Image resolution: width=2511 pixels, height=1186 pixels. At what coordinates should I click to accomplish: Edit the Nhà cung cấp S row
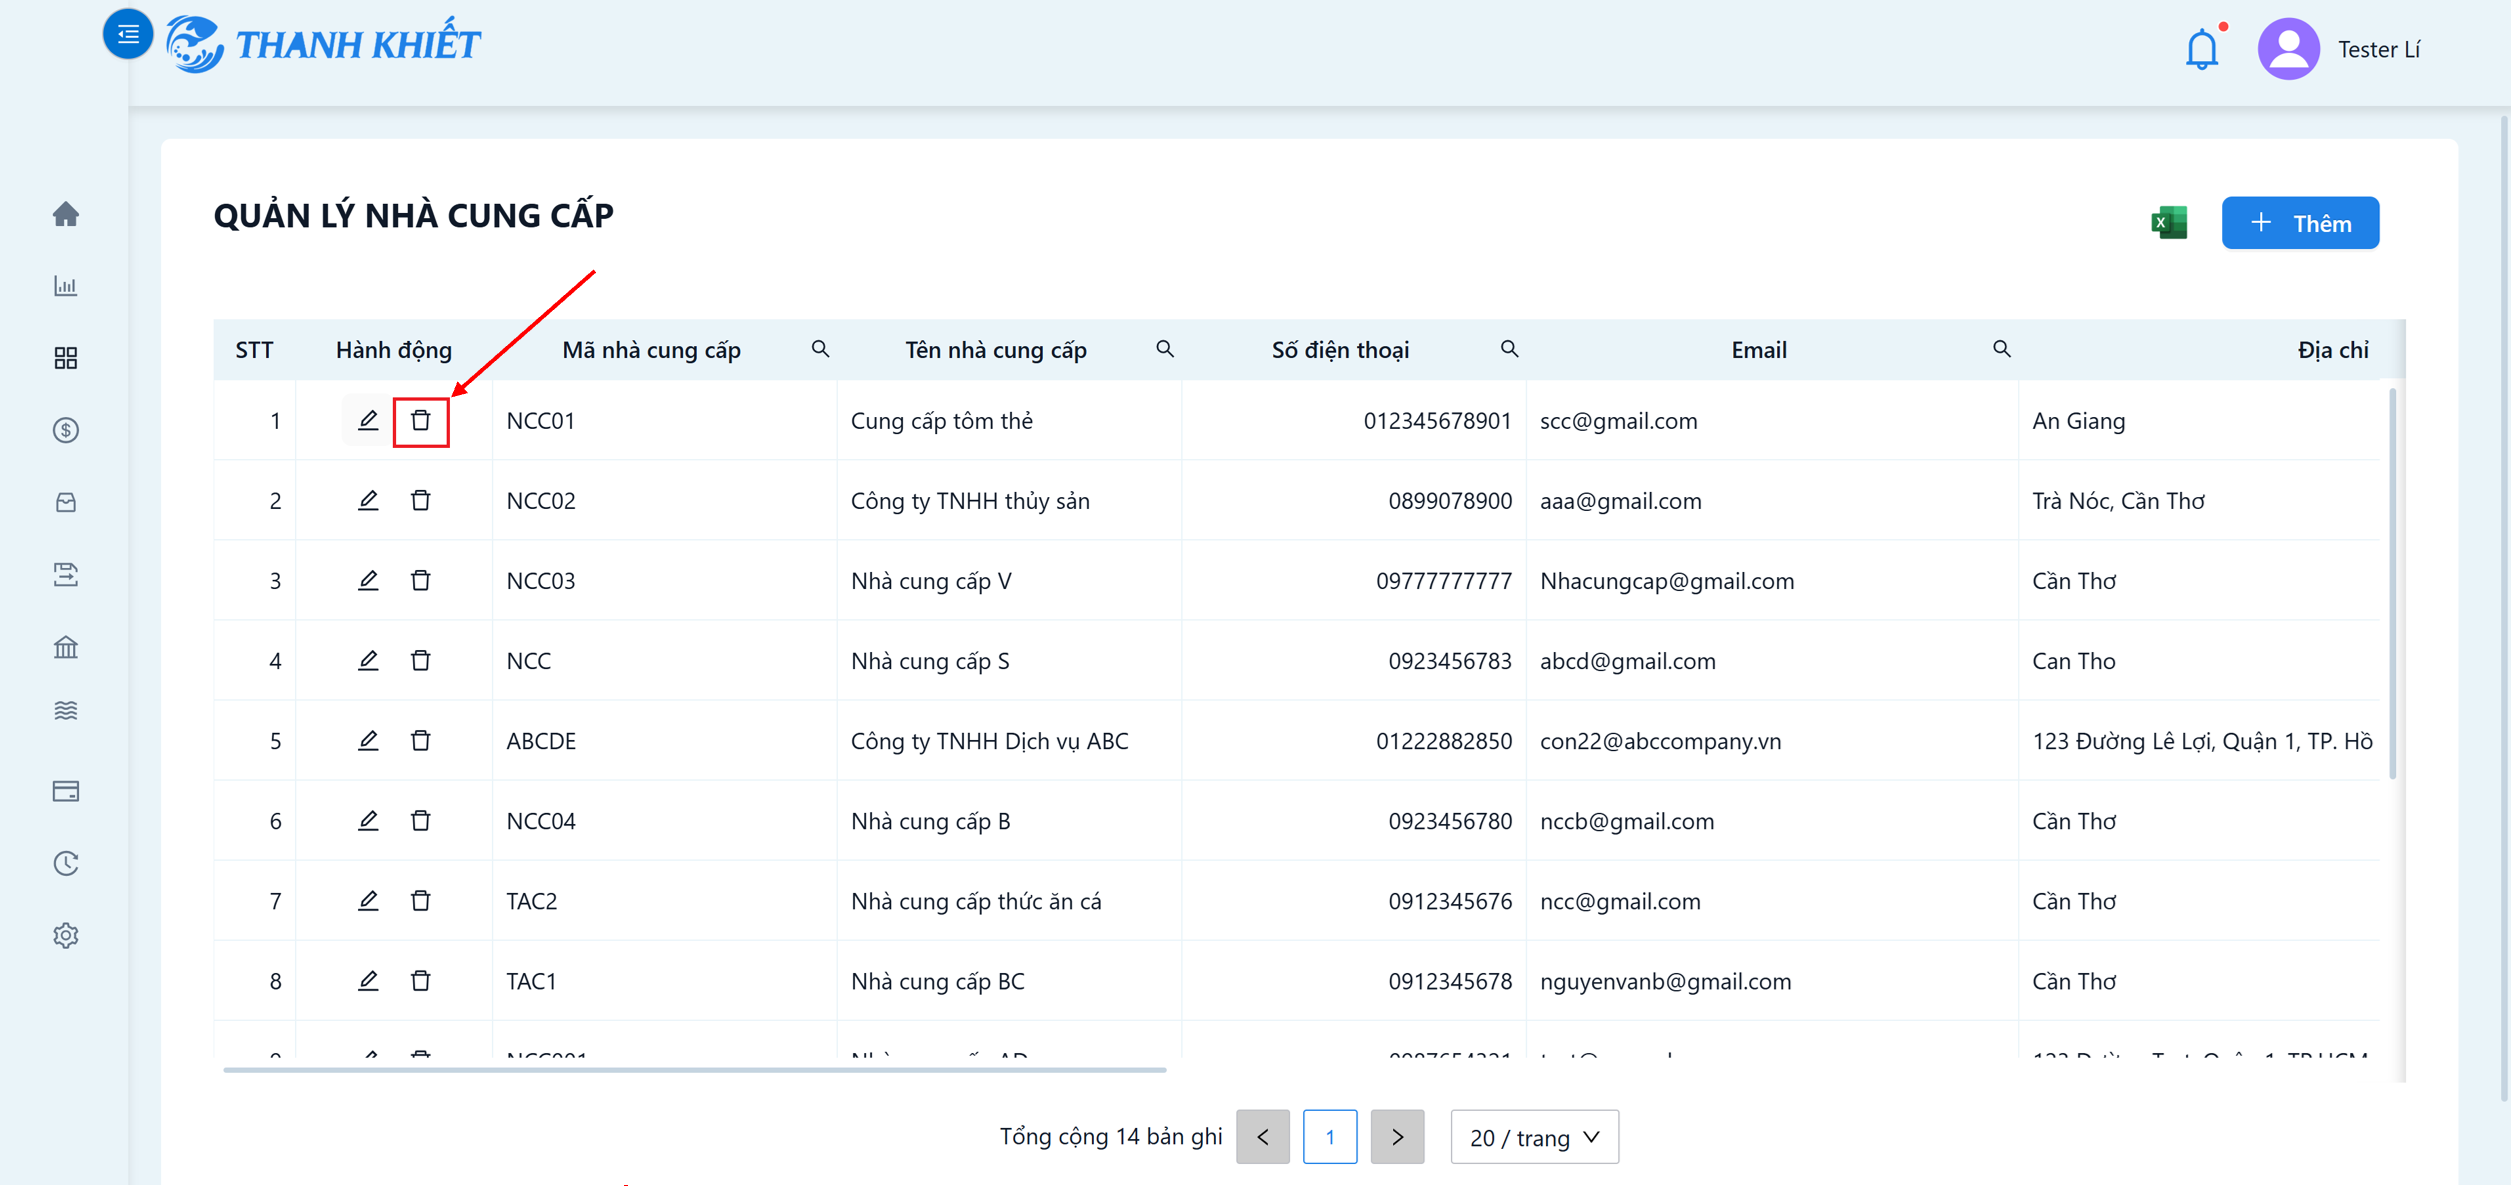(x=368, y=660)
